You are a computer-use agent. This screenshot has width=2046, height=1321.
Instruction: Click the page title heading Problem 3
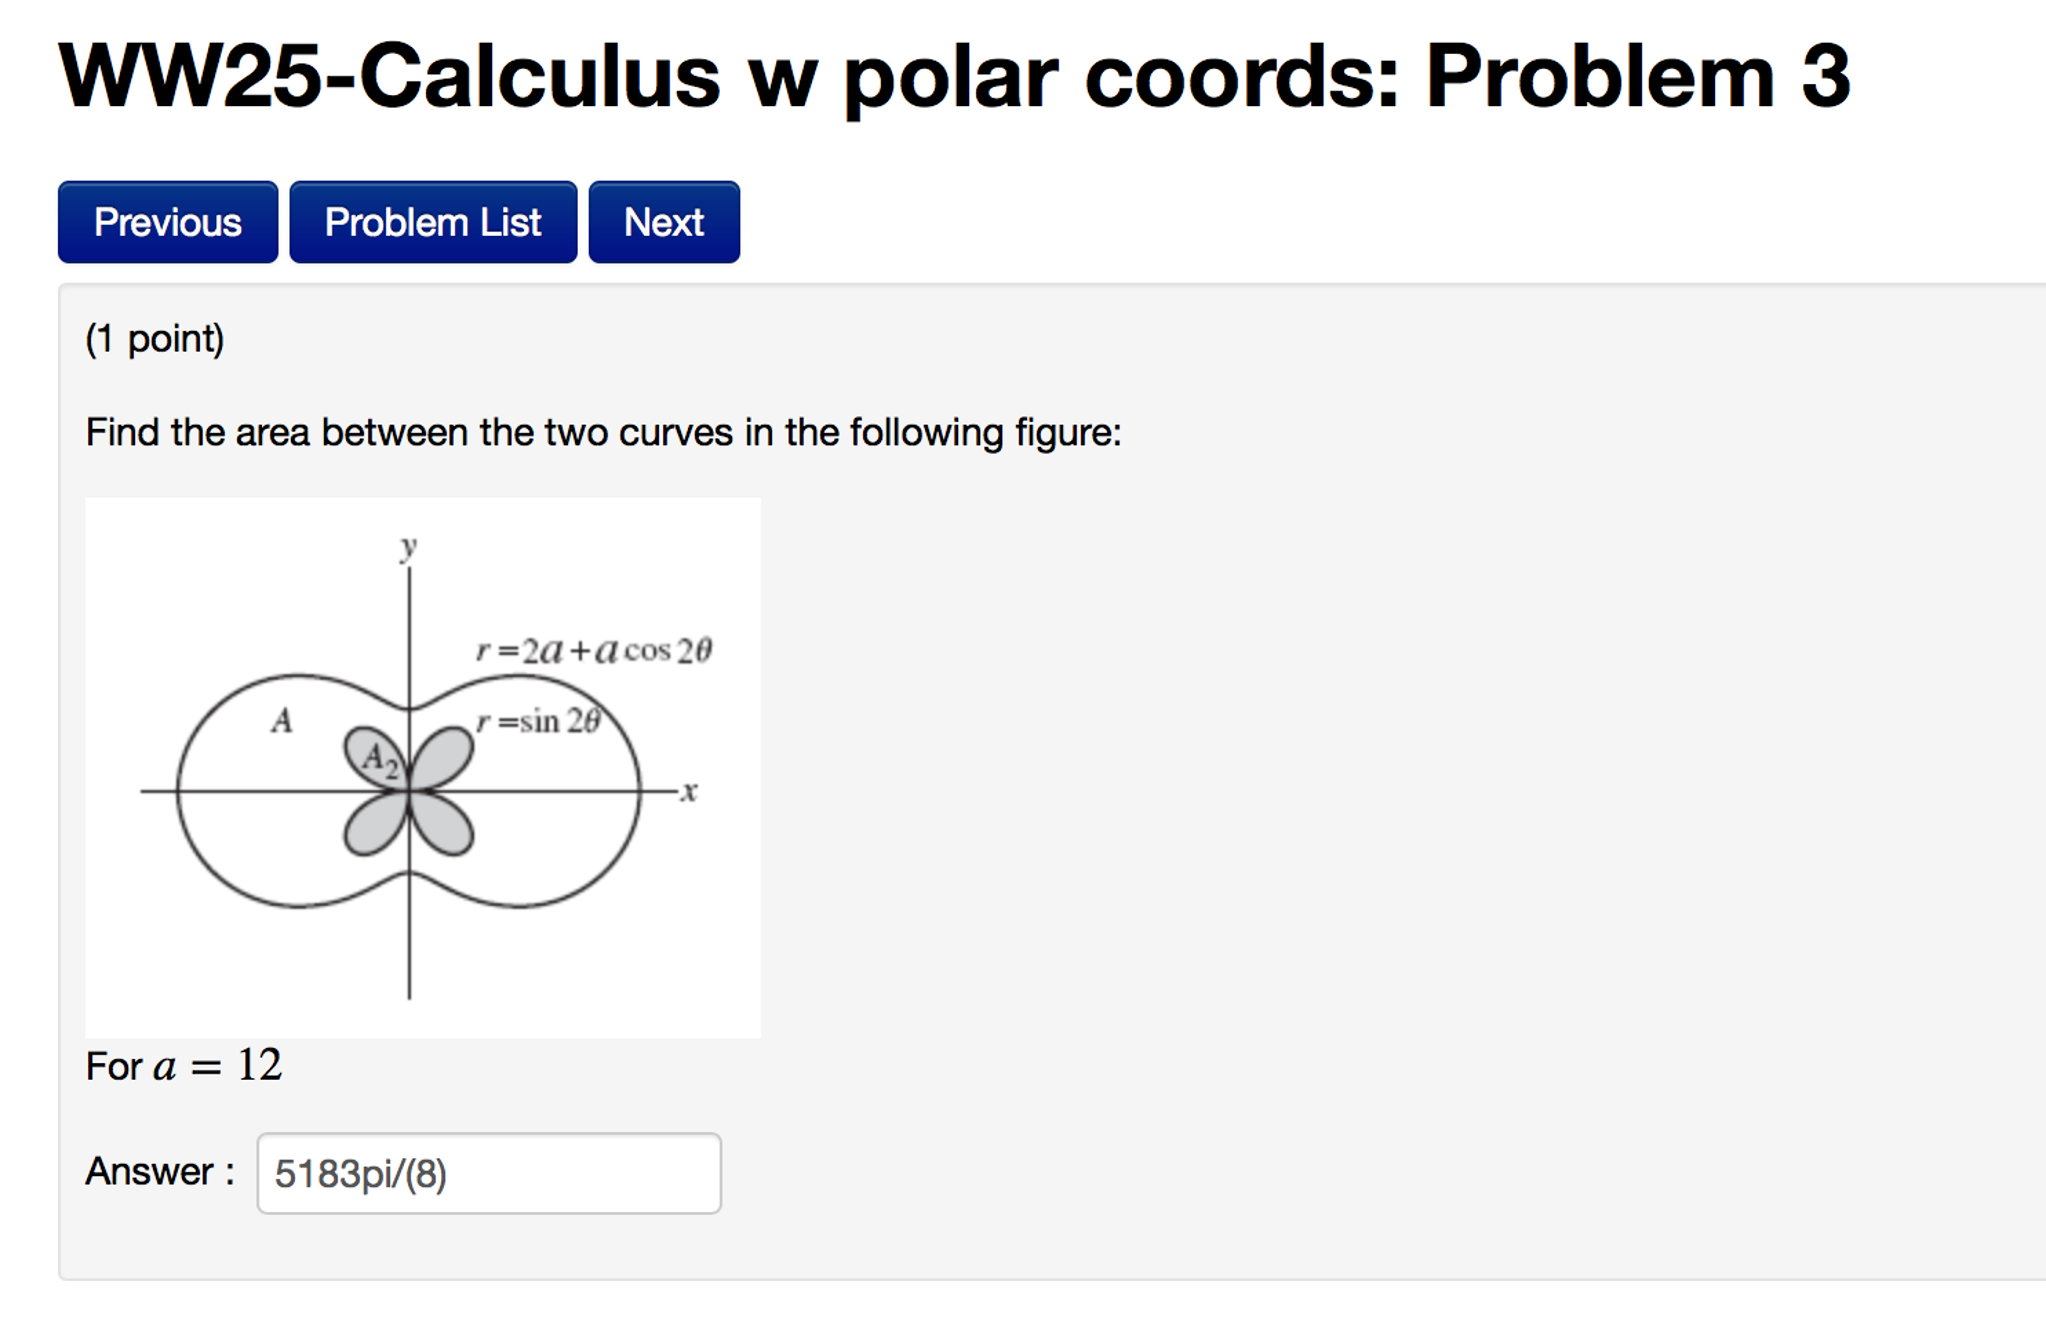tap(955, 76)
